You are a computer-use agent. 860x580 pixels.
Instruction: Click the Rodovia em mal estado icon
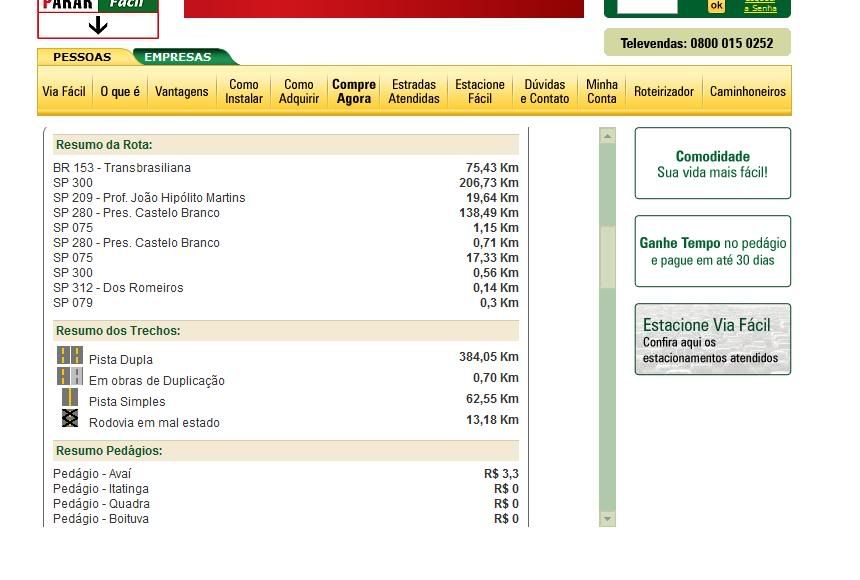point(70,418)
